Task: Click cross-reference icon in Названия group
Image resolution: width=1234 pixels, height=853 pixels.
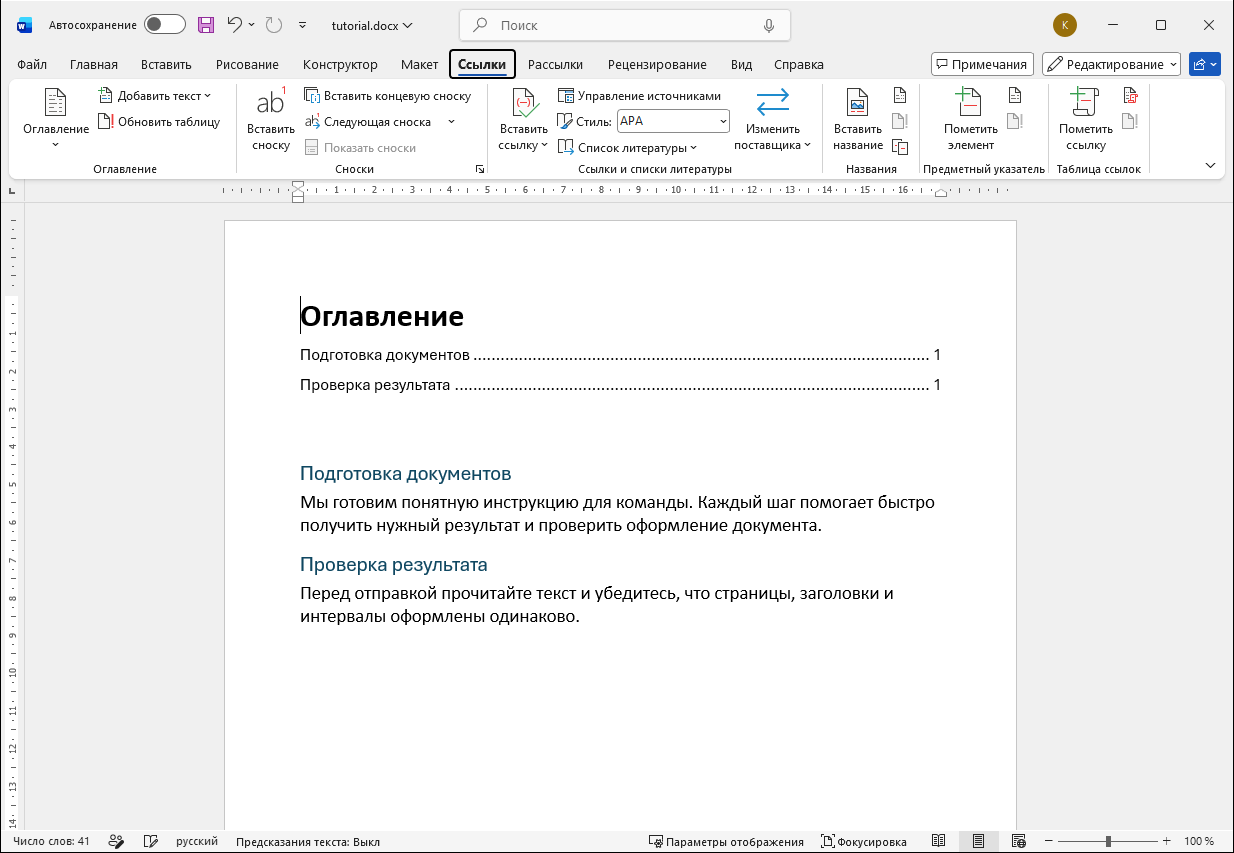Action: coord(900,147)
